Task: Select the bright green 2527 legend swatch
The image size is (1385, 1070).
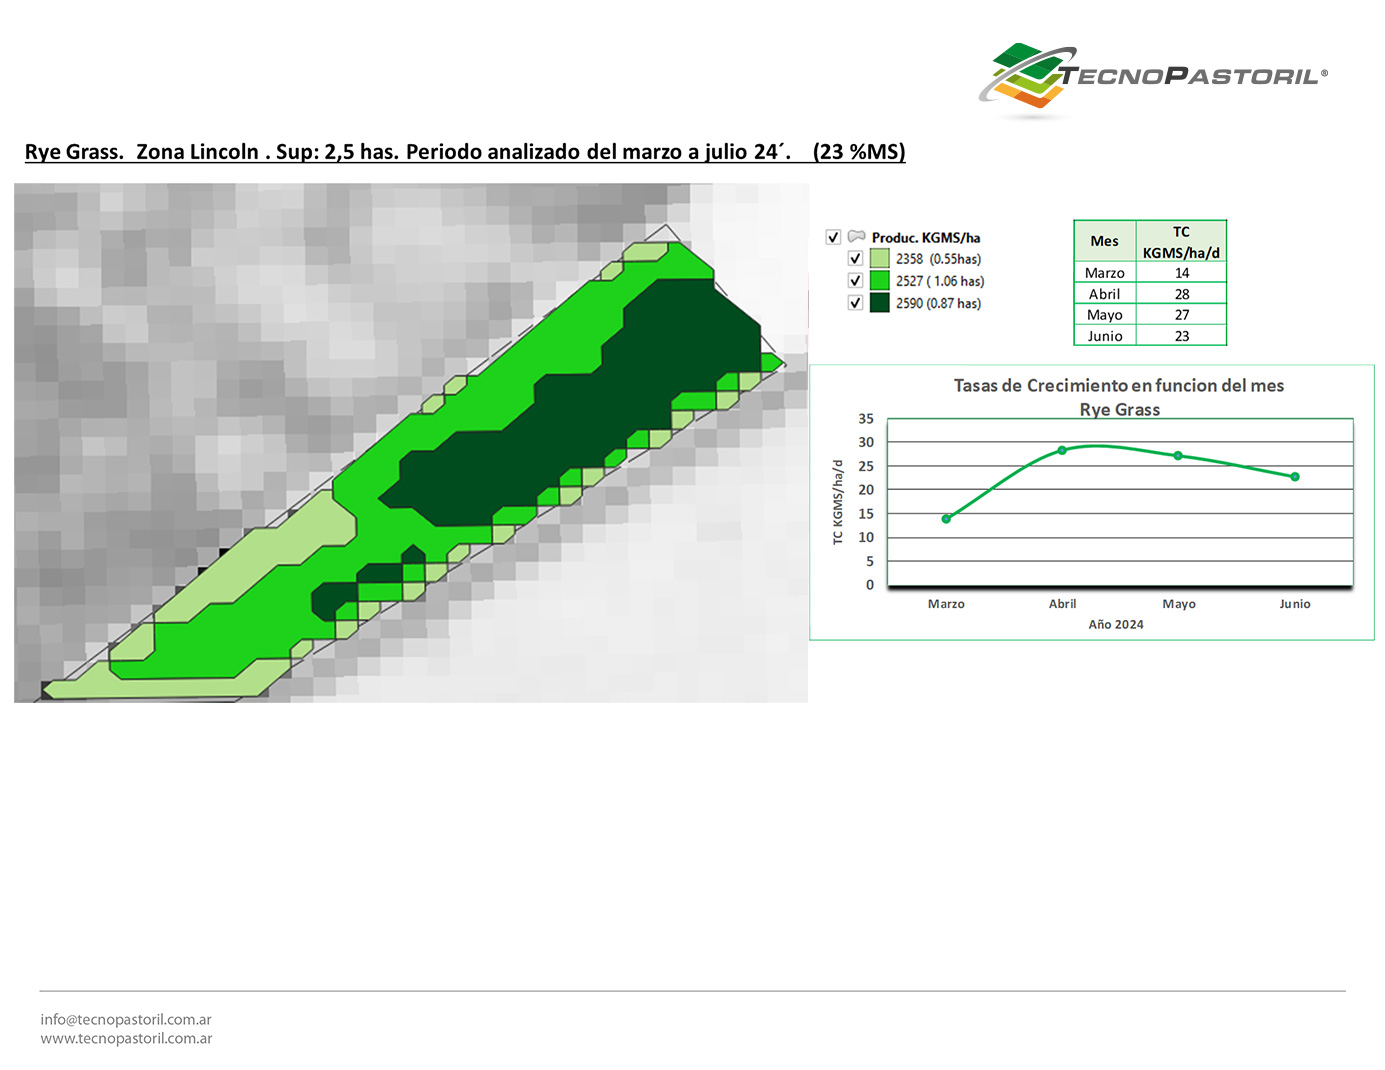Action: 879,281
